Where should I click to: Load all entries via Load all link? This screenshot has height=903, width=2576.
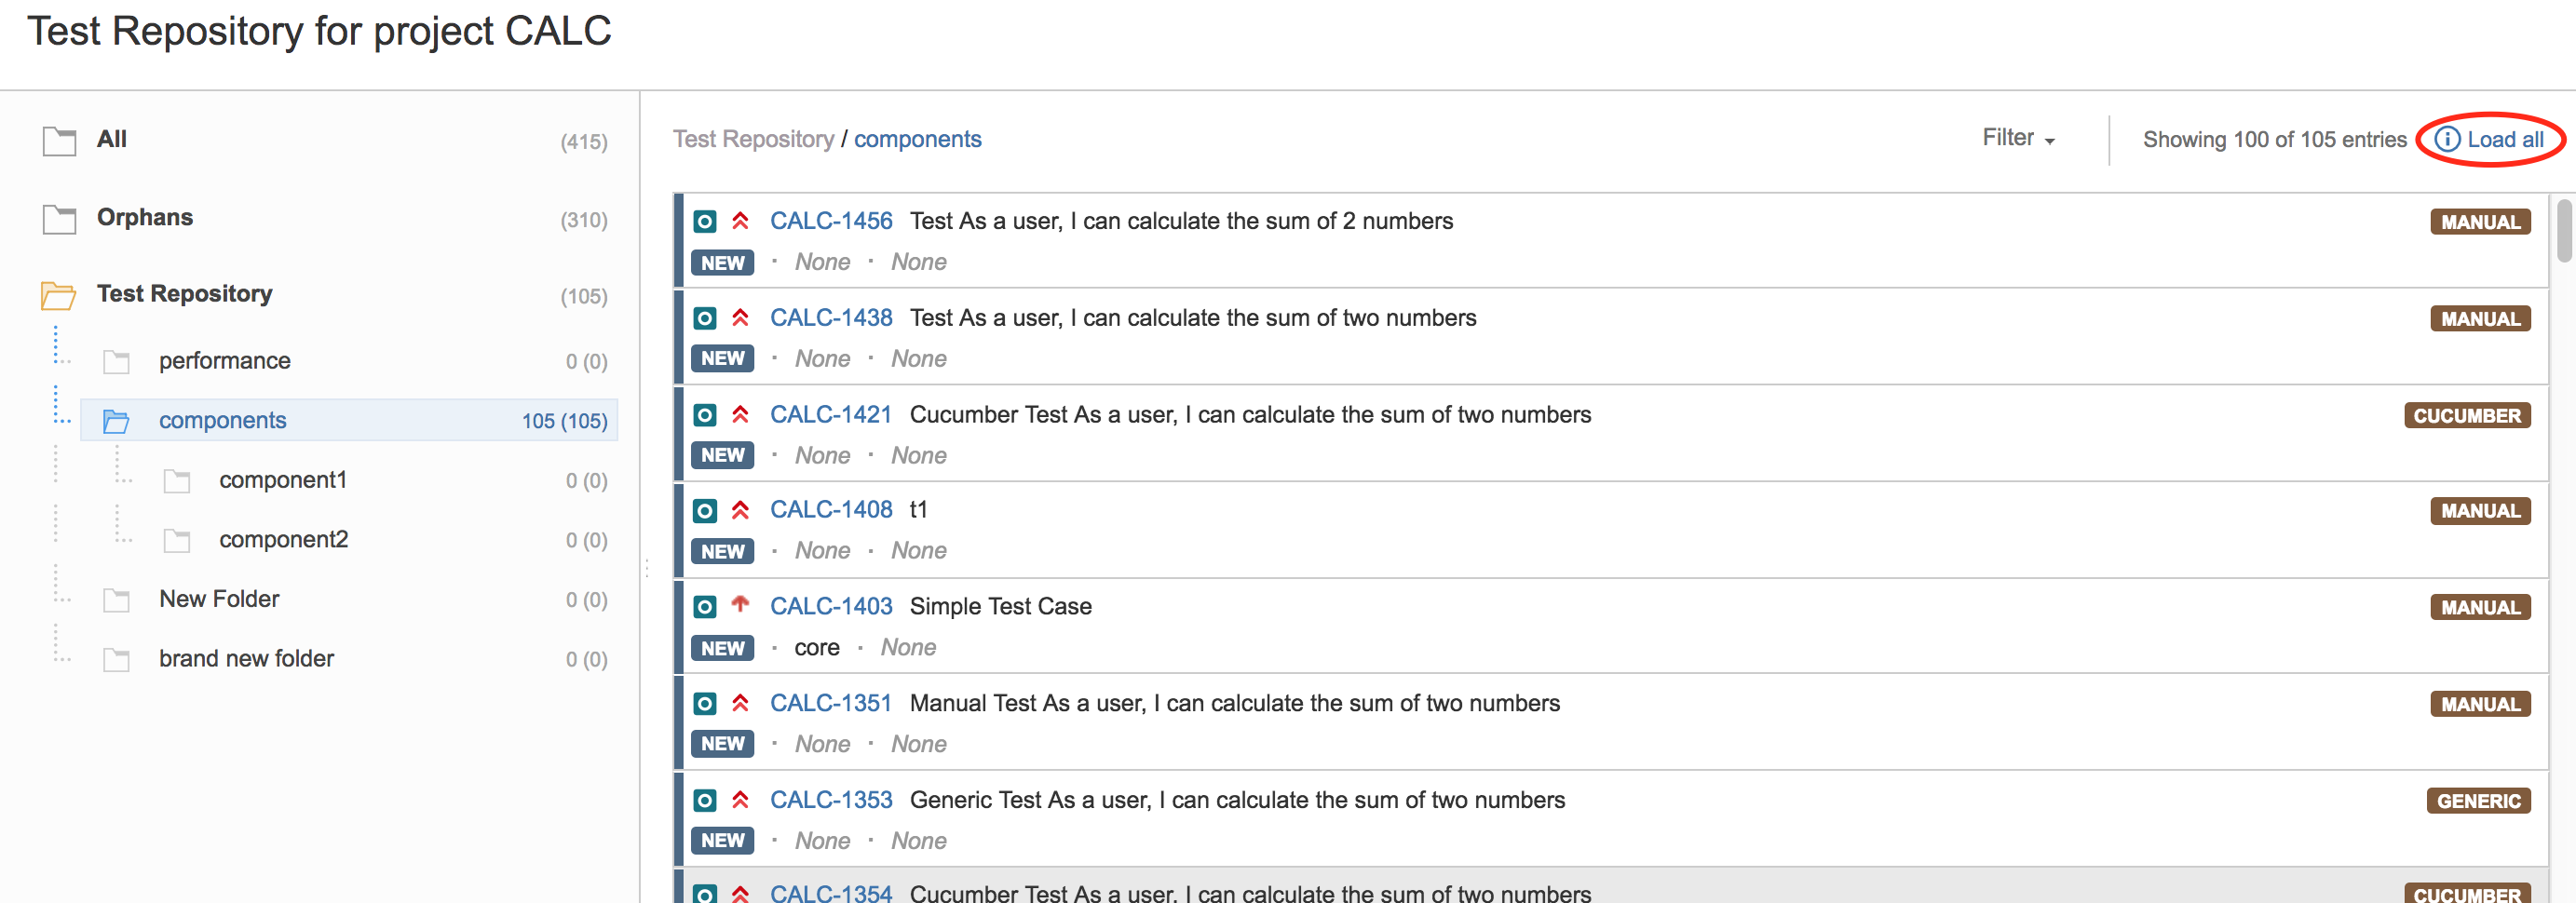[x=2505, y=139]
